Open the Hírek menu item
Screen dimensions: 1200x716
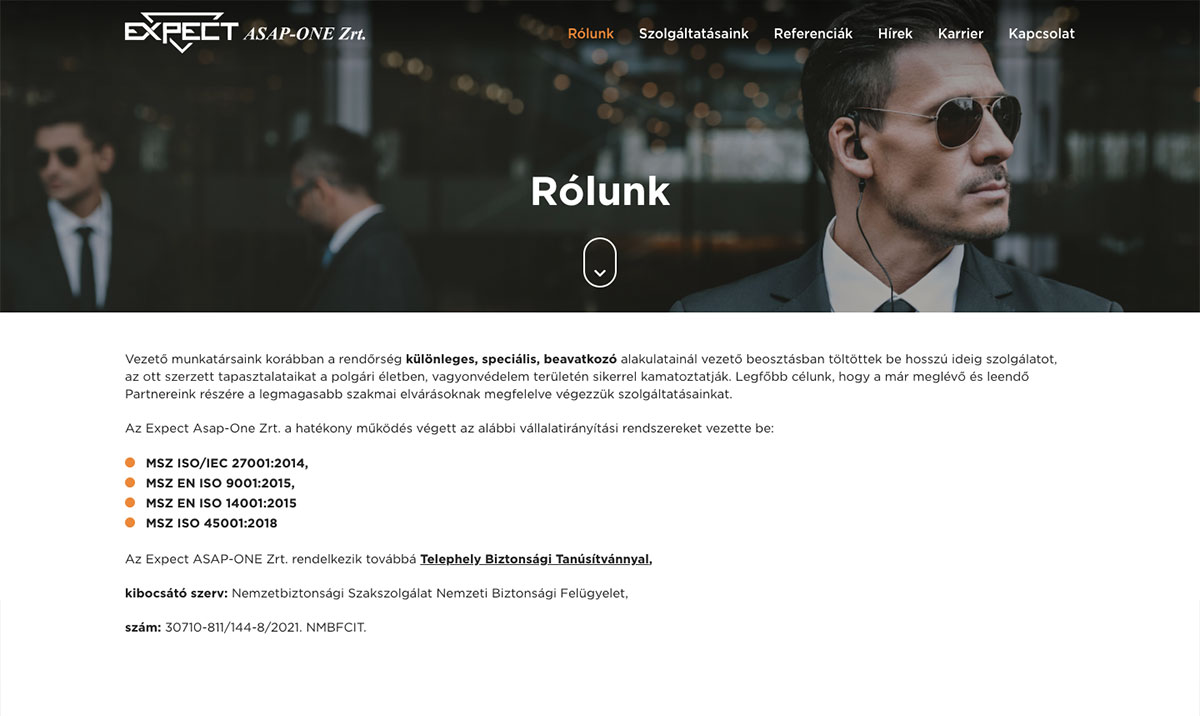pyautogui.click(x=895, y=34)
